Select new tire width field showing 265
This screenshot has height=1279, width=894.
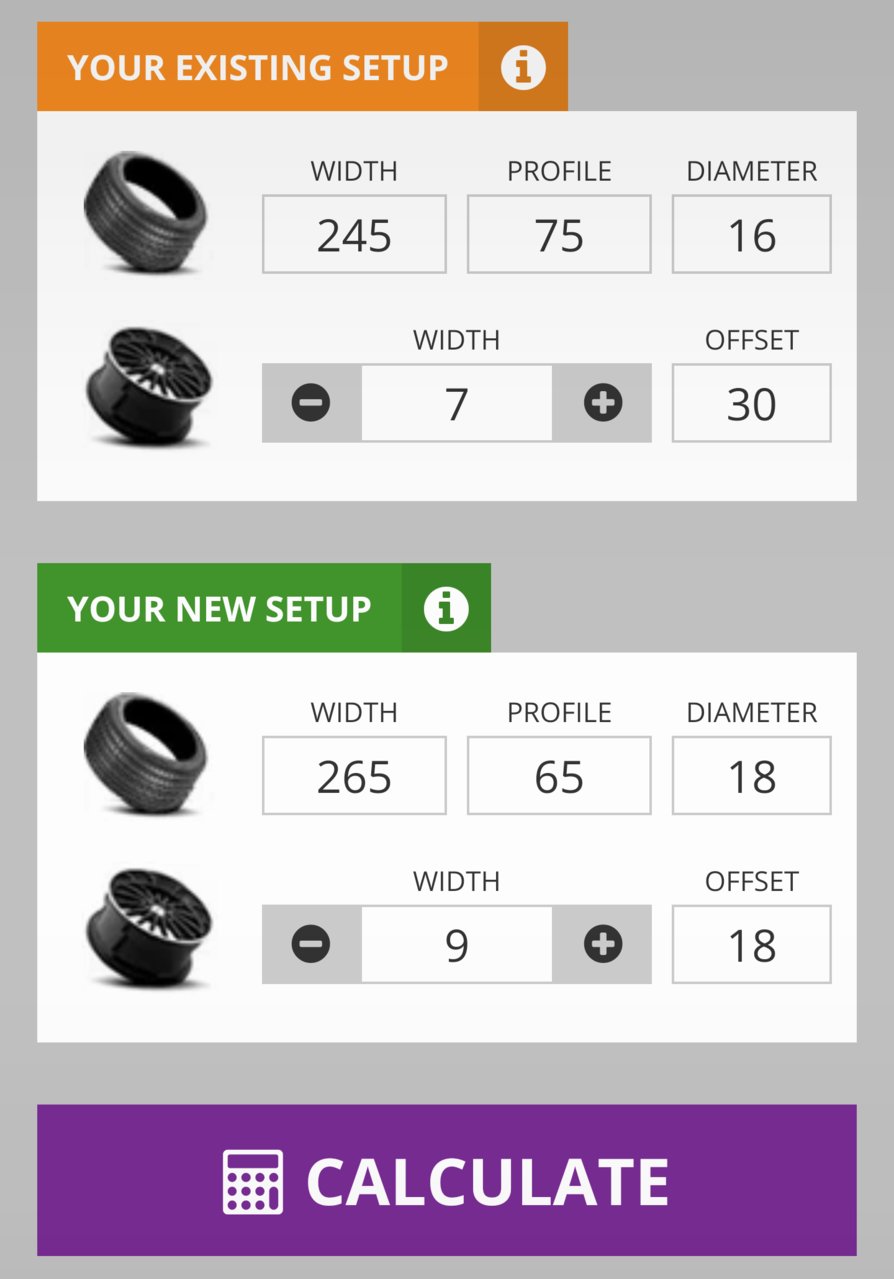click(x=354, y=775)
